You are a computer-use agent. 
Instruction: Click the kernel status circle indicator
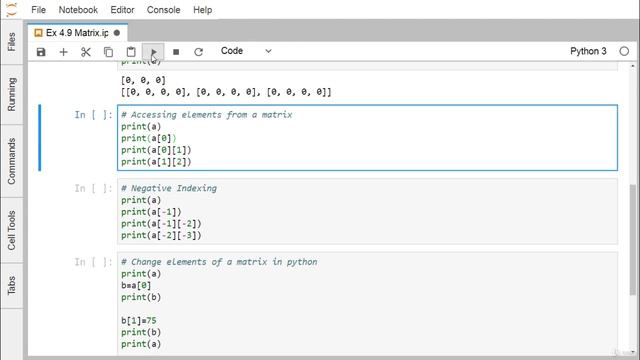coord(624,51)
